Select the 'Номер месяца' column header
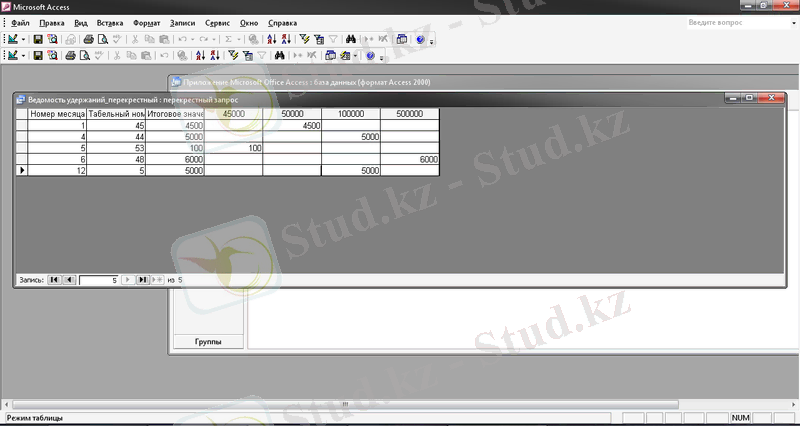The height and width of the screenshot is (426, 800). click(x=57, y=114)
